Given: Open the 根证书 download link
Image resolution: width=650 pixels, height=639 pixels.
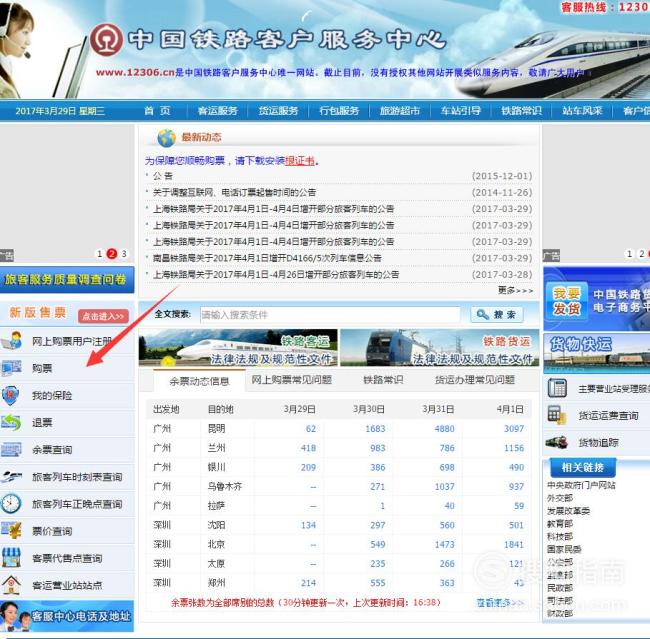Looking at the screenshot, I should pyautogui.click(x=300, y=160).
